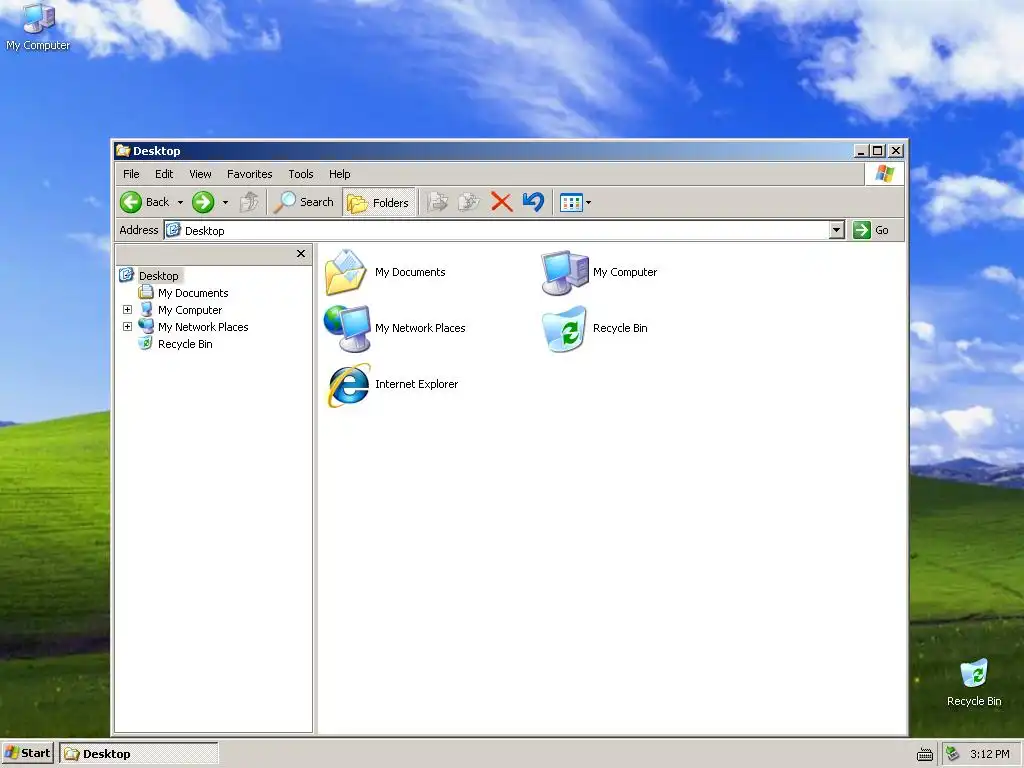This screenshot has width=1024, height=768.
Task: Click the 3:12 PM clock
Action: pyautogui.click(x=989, y=754)
